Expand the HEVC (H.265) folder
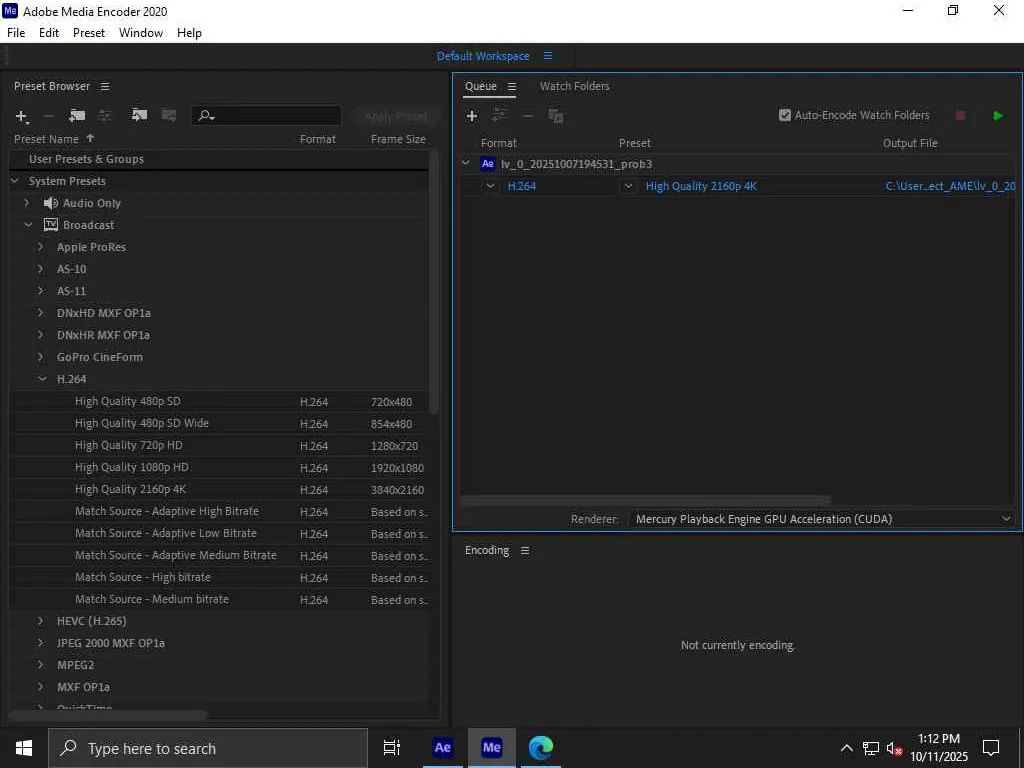This screenshot has height=768, width=1024. [40, 621]
